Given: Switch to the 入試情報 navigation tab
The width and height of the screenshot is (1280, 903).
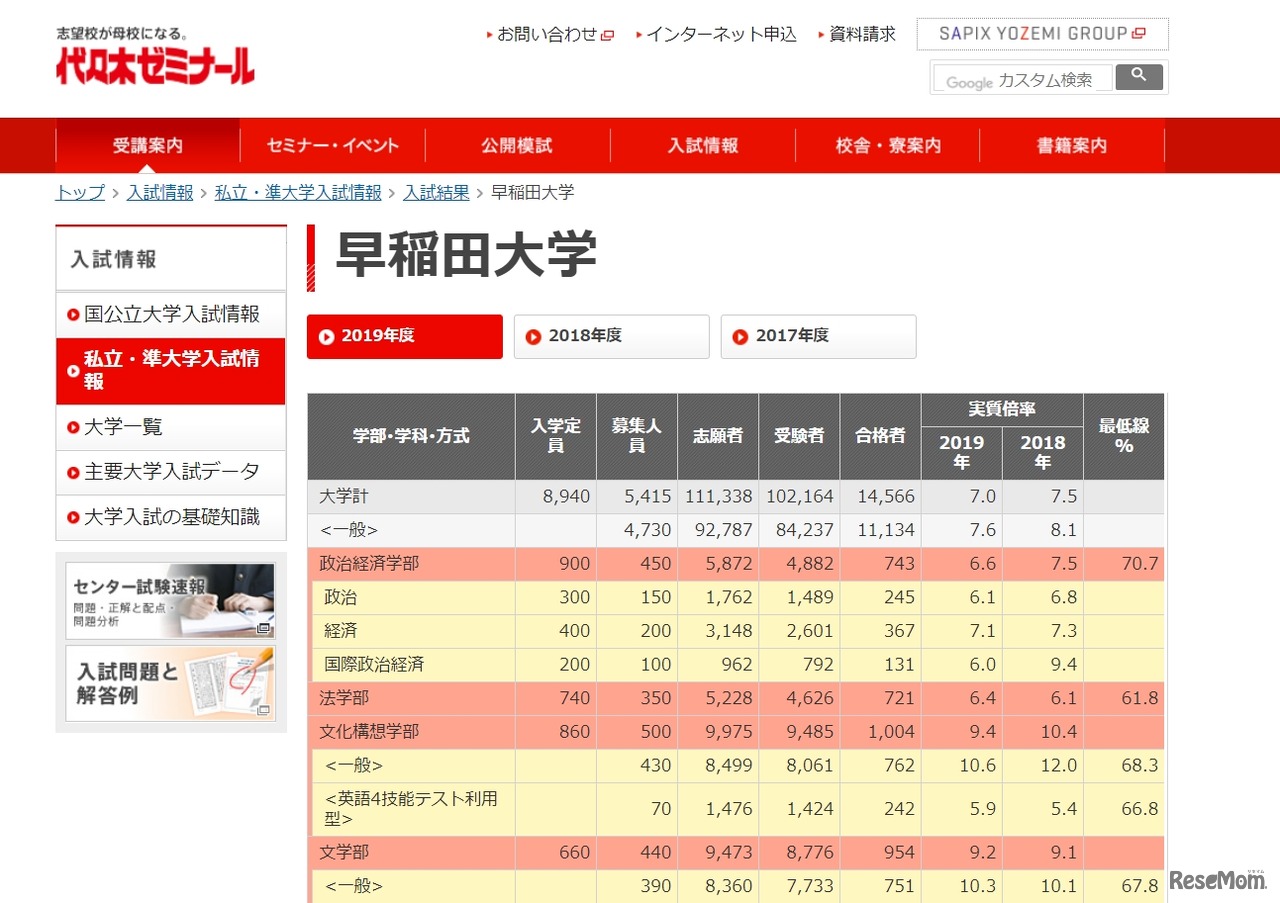Looking at the screenshot, I should pos(702,145).
